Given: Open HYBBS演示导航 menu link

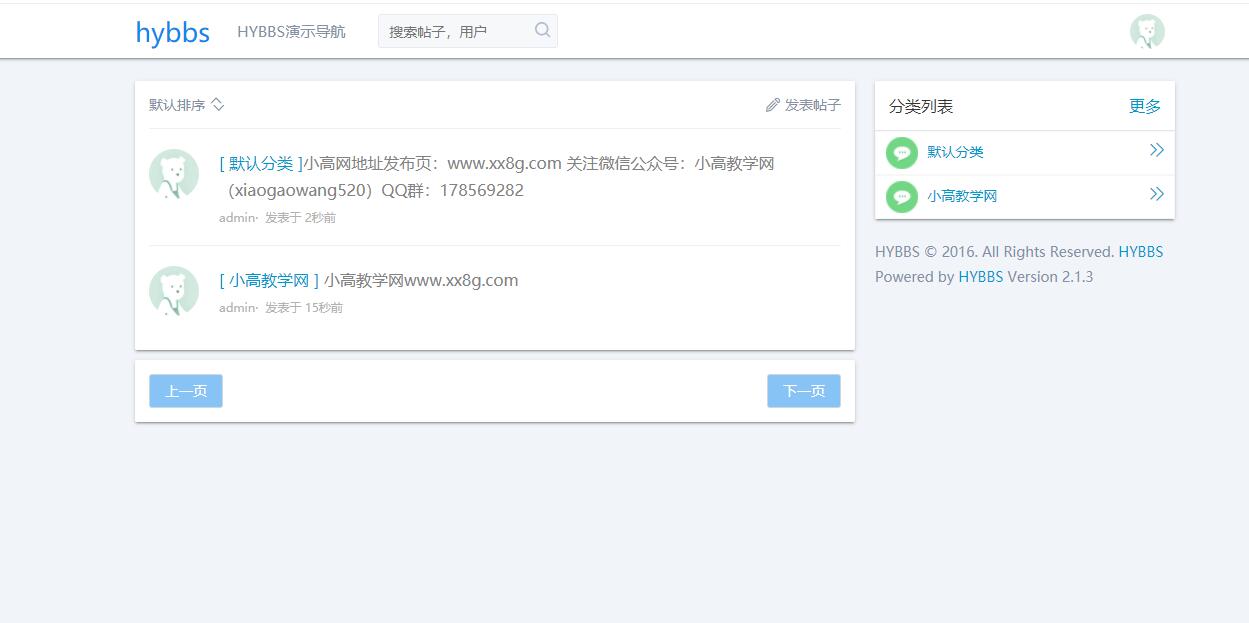Looking at the screenshot, I should tap(291, 31).
